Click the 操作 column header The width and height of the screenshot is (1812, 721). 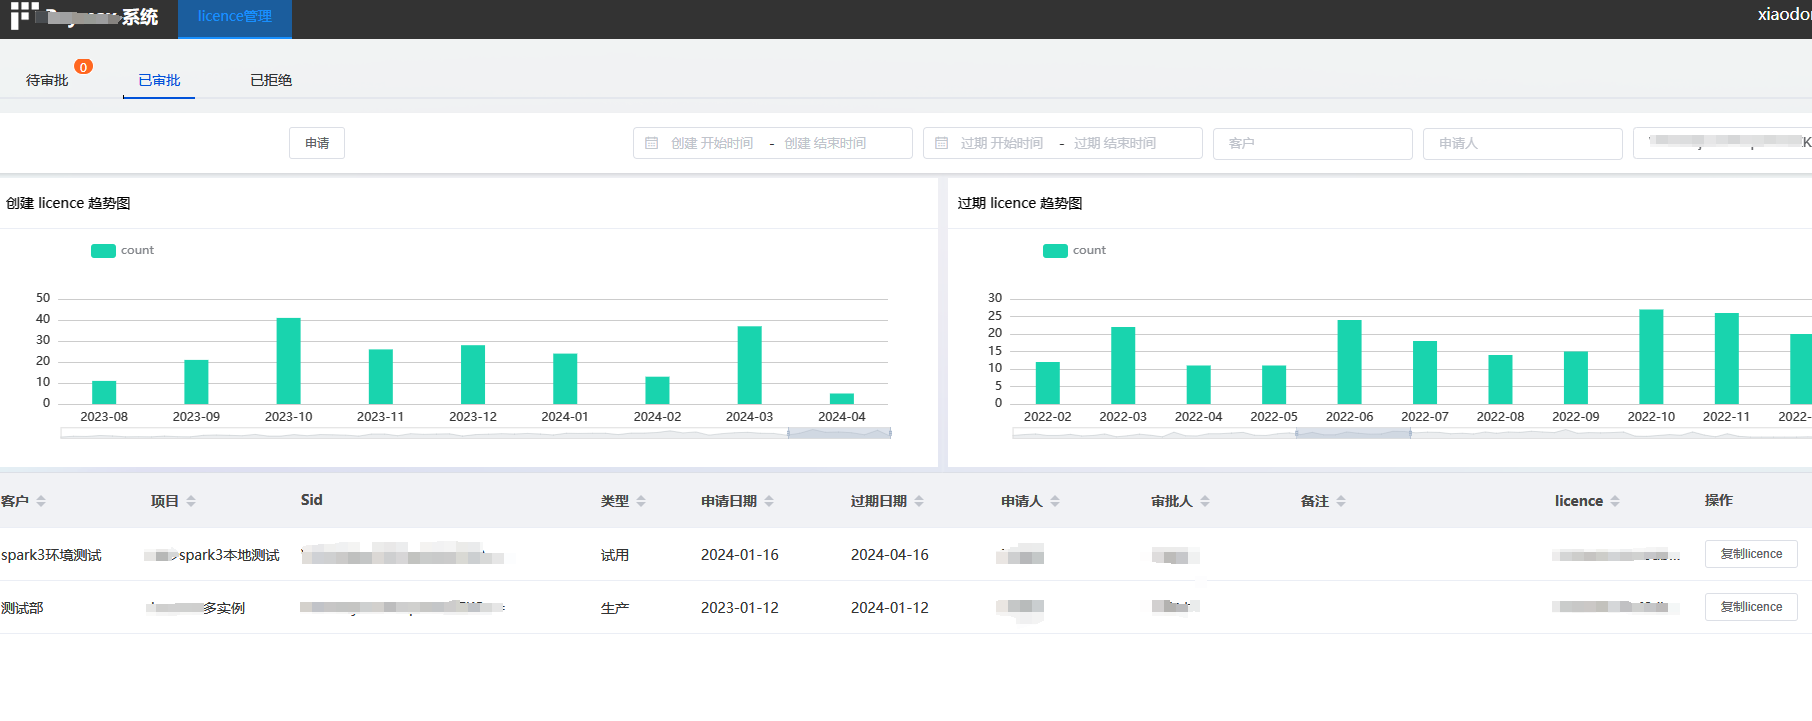pyautogui.click(x=1719, y=500)
